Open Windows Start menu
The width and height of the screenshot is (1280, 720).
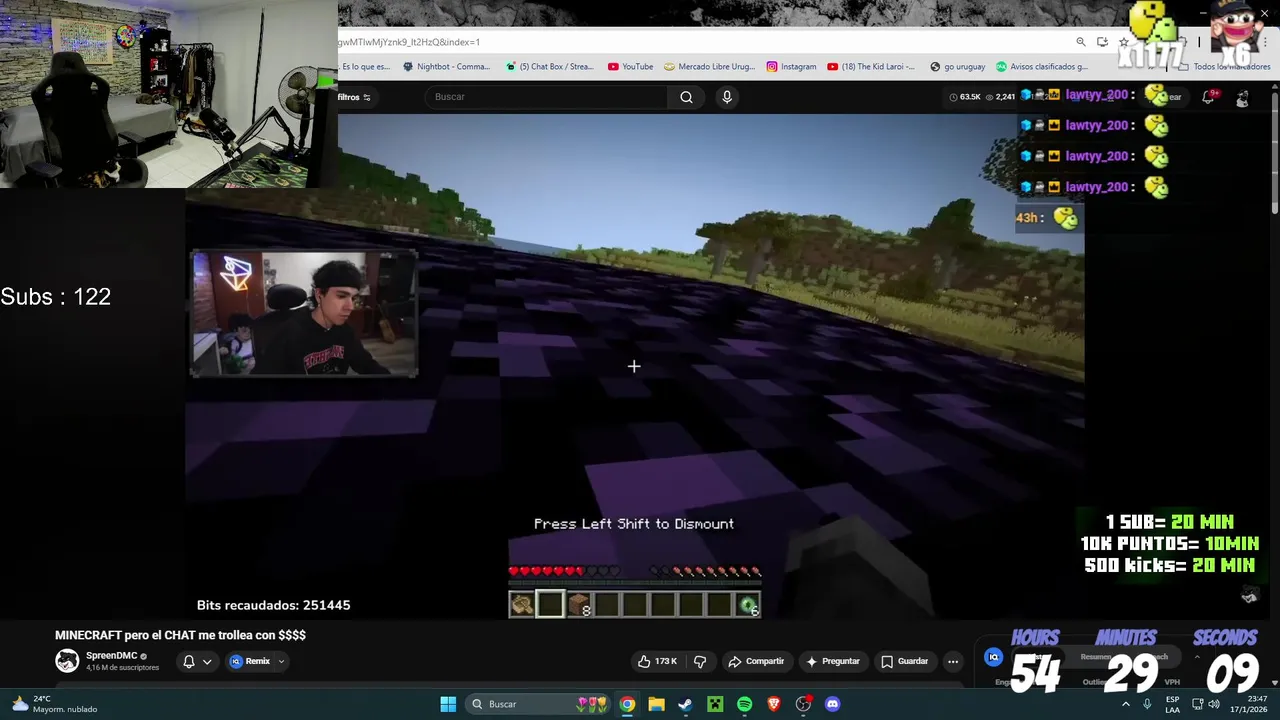click(x=448, y=704)
